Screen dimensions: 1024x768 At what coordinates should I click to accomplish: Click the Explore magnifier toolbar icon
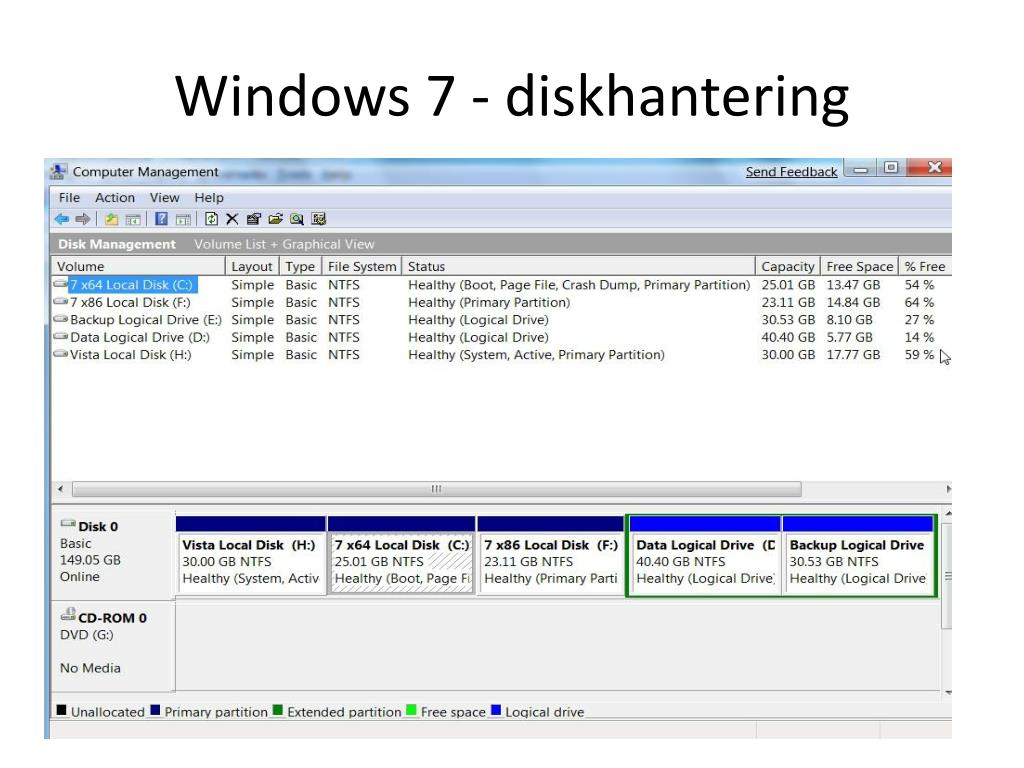(297, 219)
